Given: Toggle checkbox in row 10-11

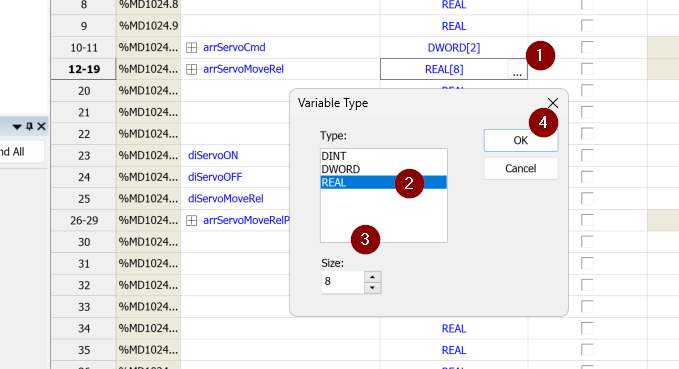Looking at the screenshot, I should click(587, 47).
